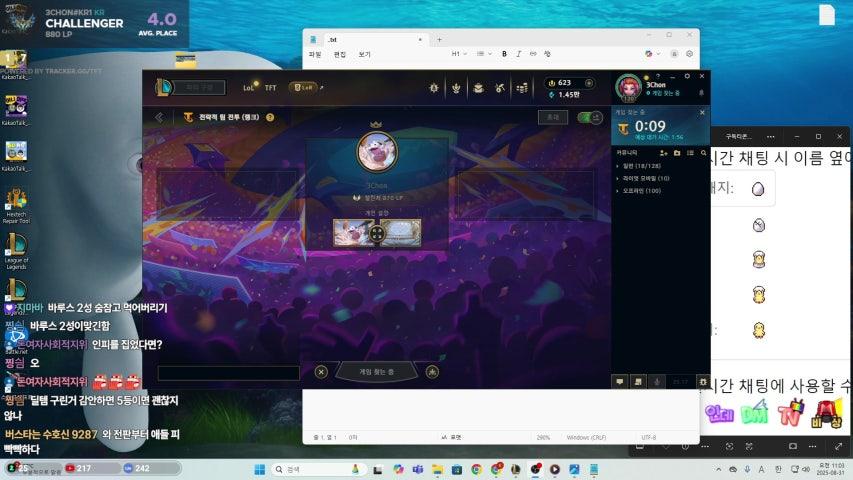Open League client help question mark
The image size is (853, 480).
point(658,76)
